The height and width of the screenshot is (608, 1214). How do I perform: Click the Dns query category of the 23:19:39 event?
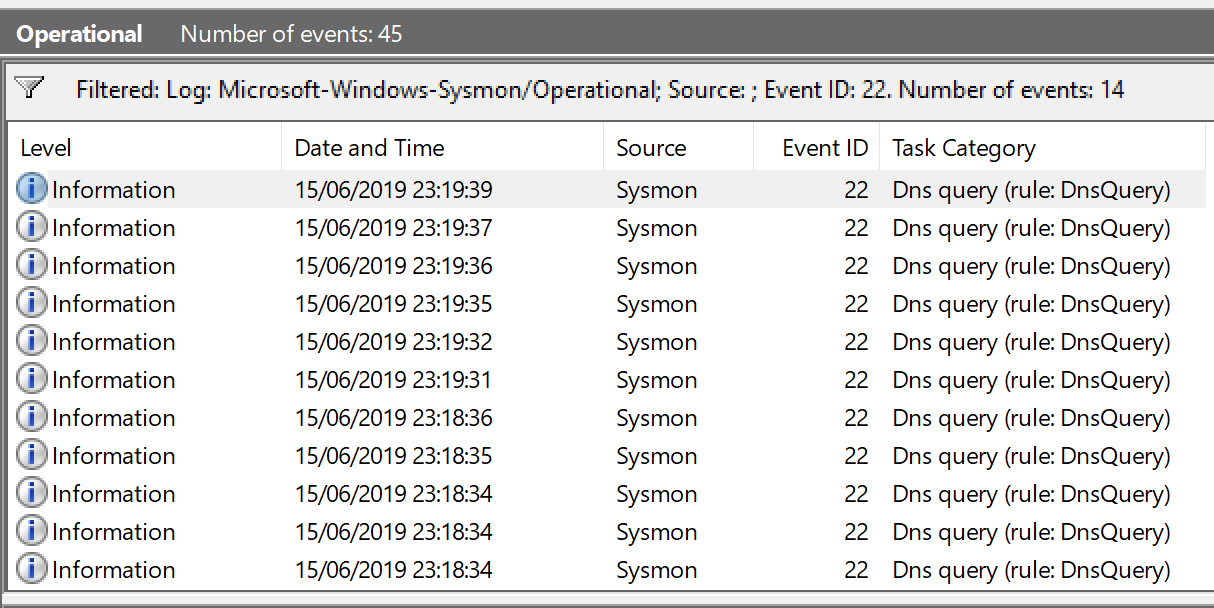coord(1031,190)
